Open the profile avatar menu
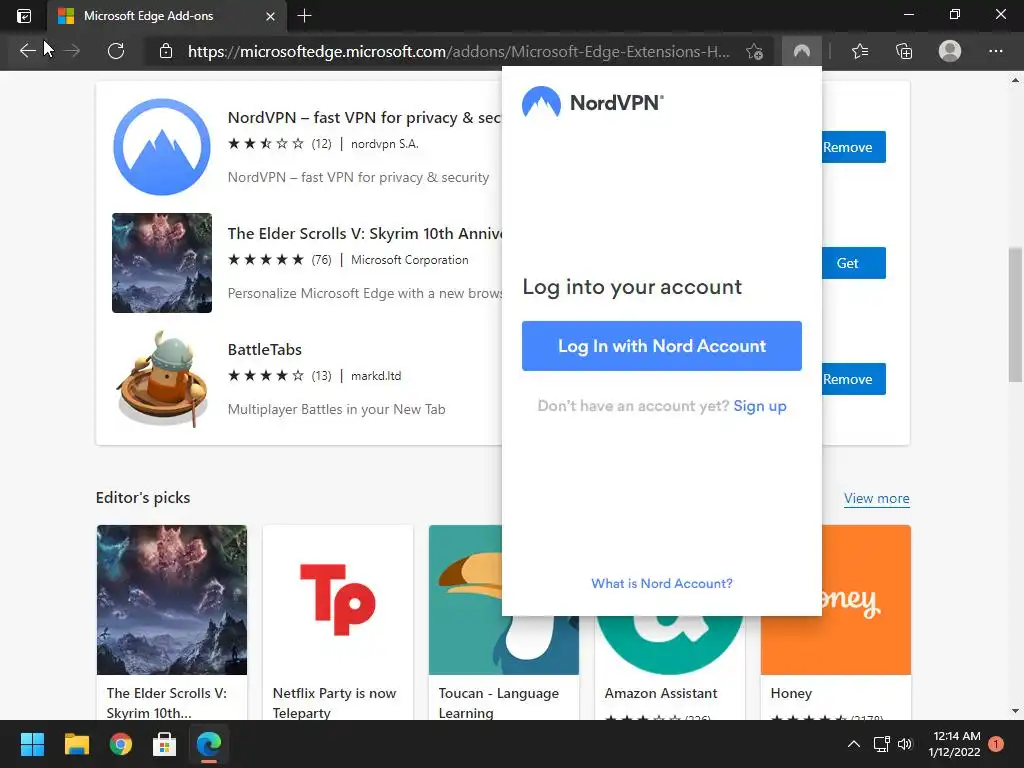Viewport: 1024px width, 768px height. tap(950, 51)
